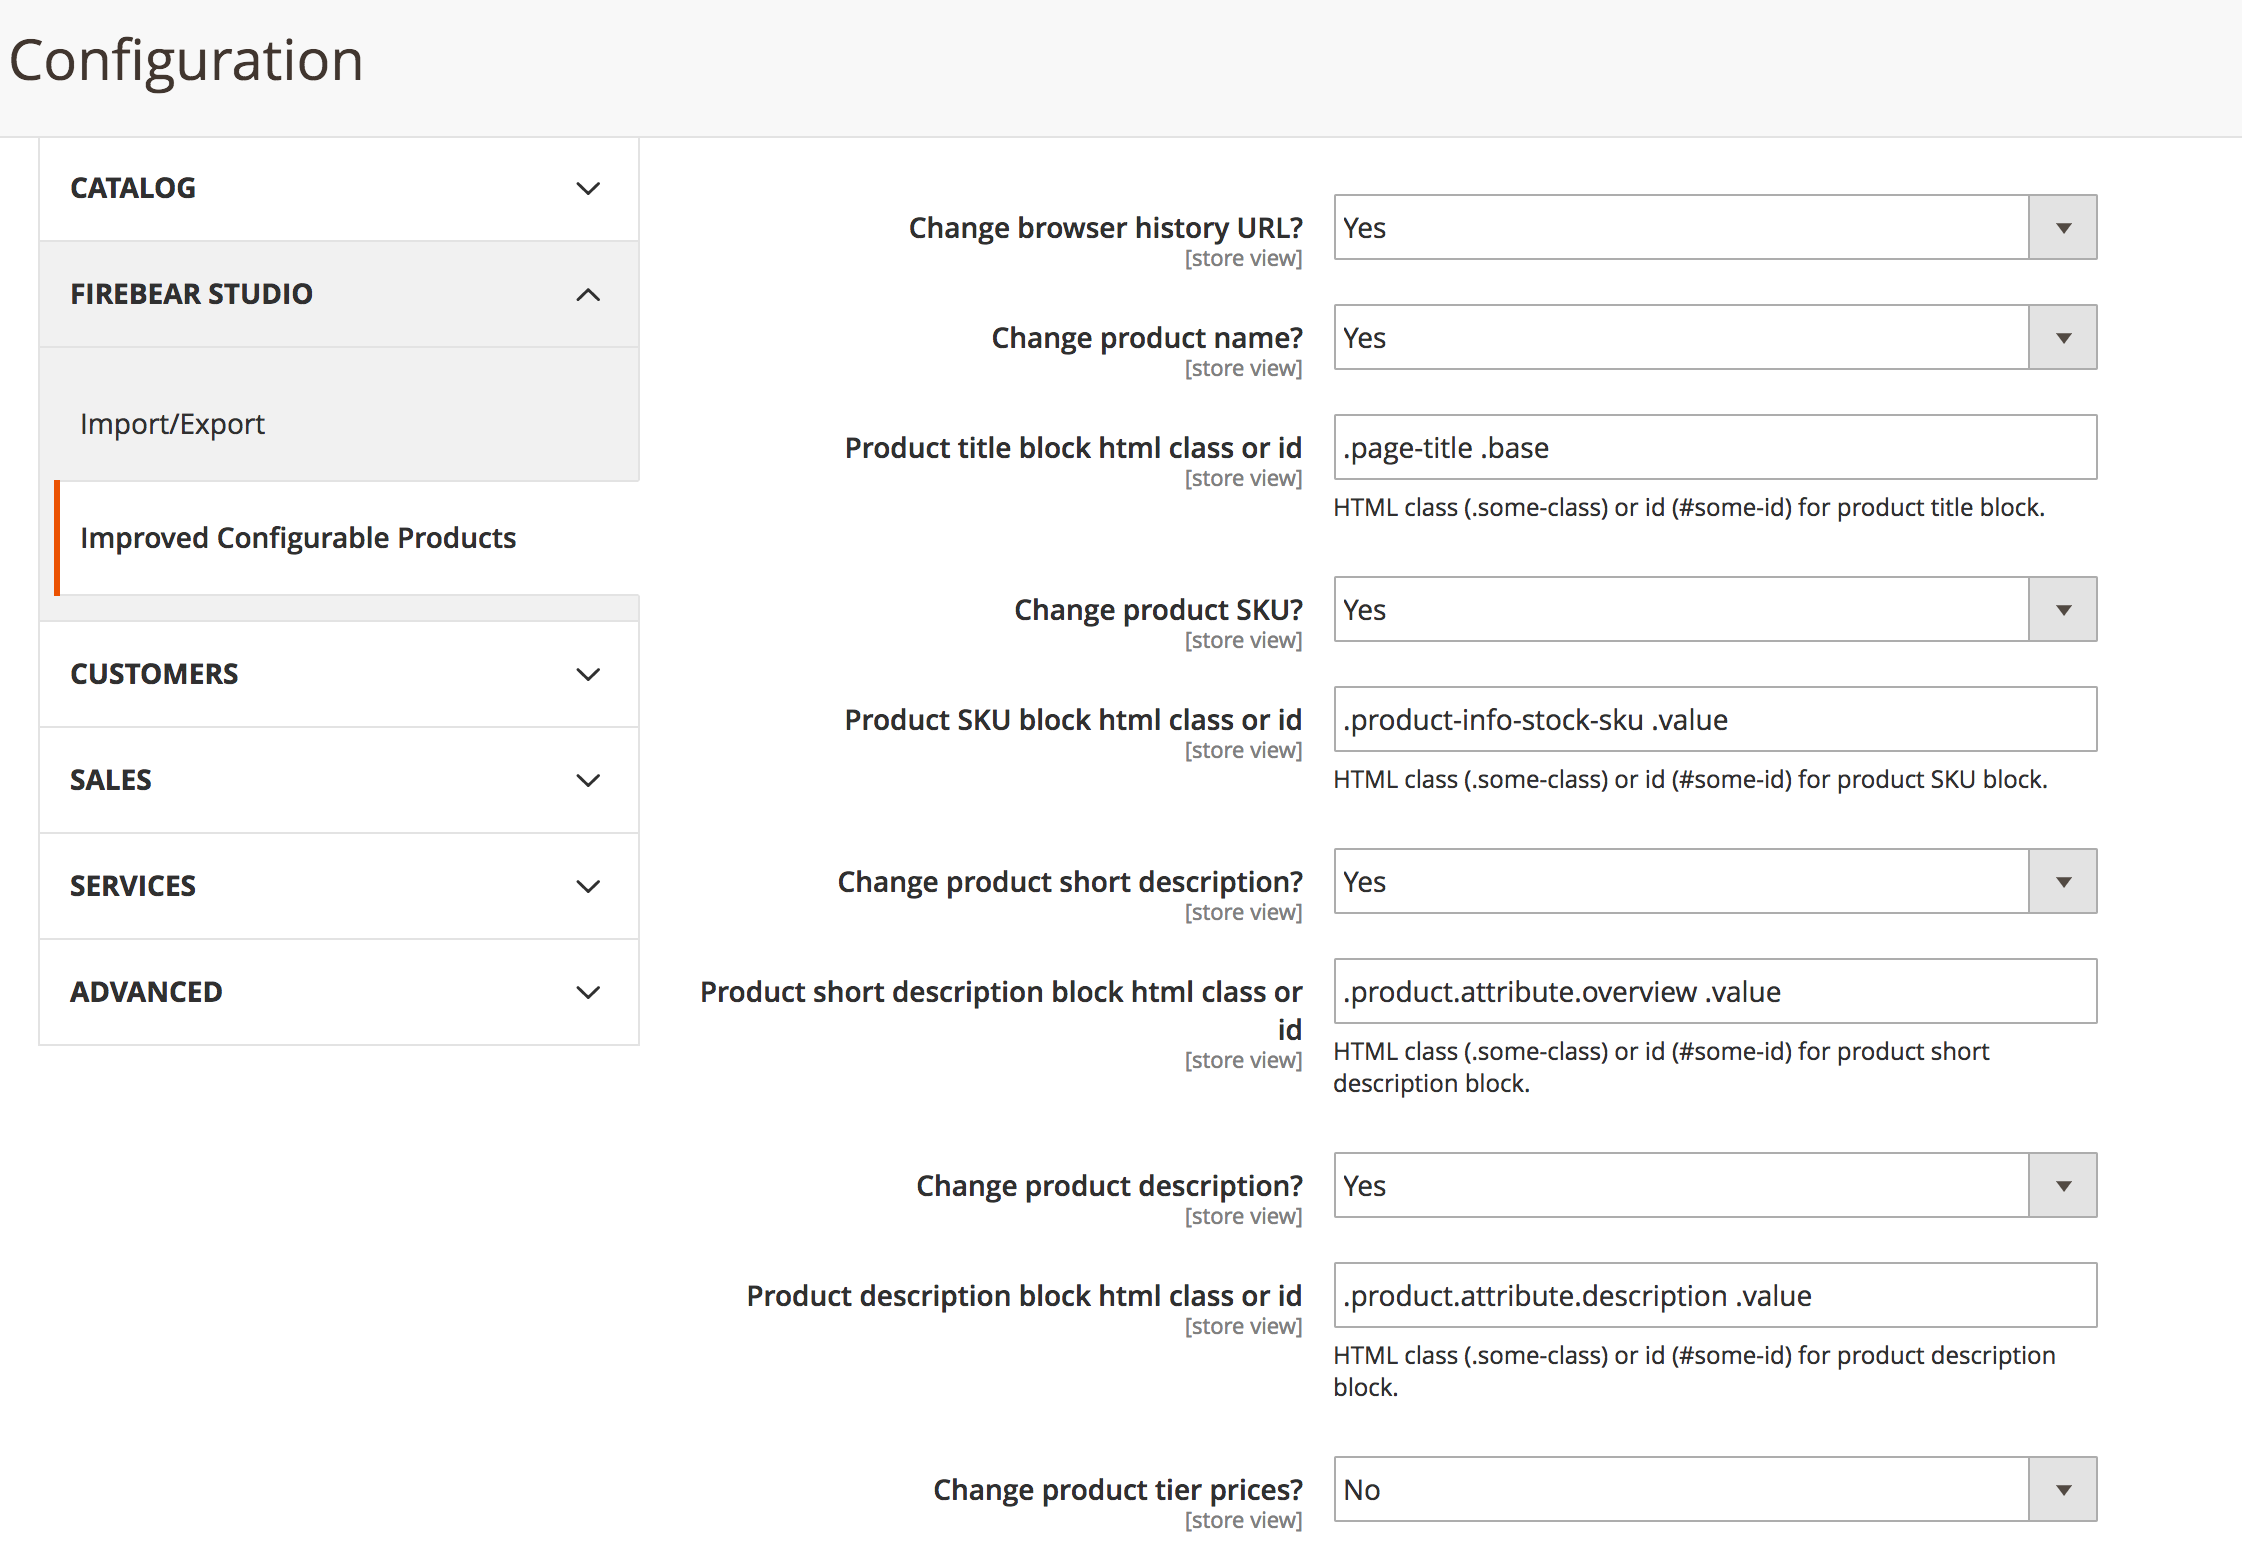This screenshot has height=1550, width=2242.
Task: Click the Product SKU block class field
Action: point(1714,720)
